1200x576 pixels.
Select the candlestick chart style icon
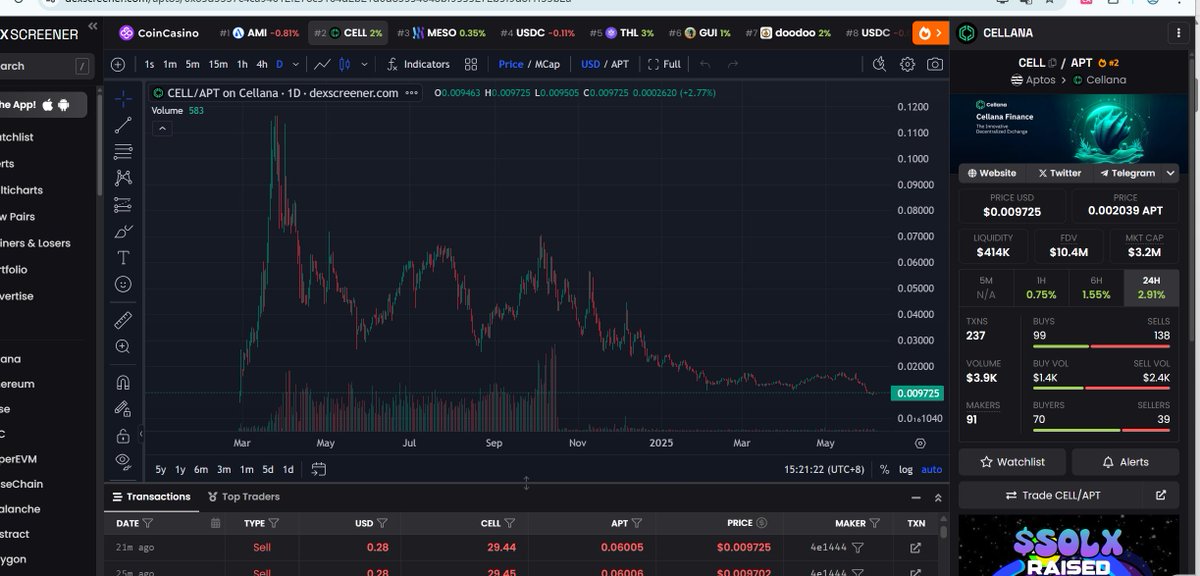coord(346,64)
